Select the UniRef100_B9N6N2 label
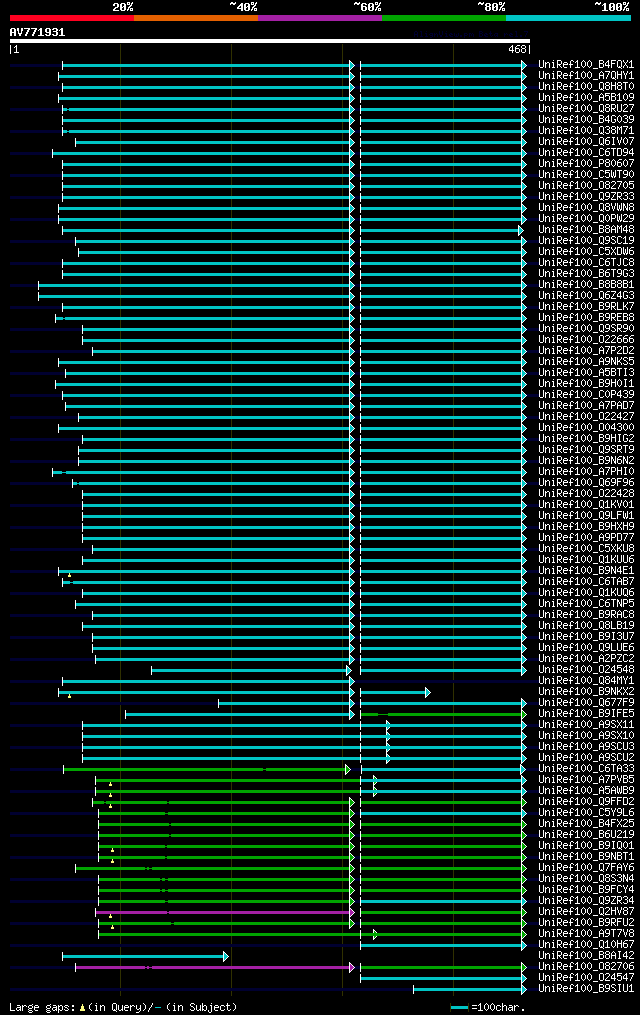640x1015 pixels. pos(586,461)
